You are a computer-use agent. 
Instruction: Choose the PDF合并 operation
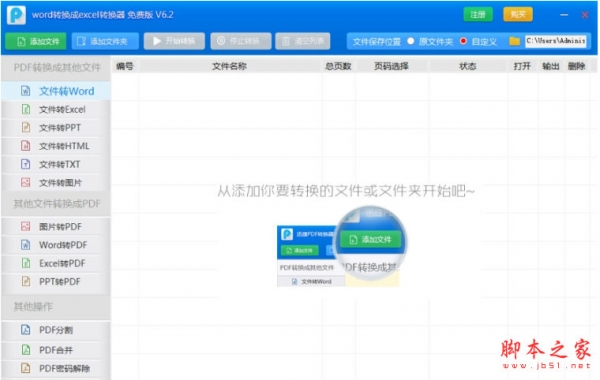56,350
